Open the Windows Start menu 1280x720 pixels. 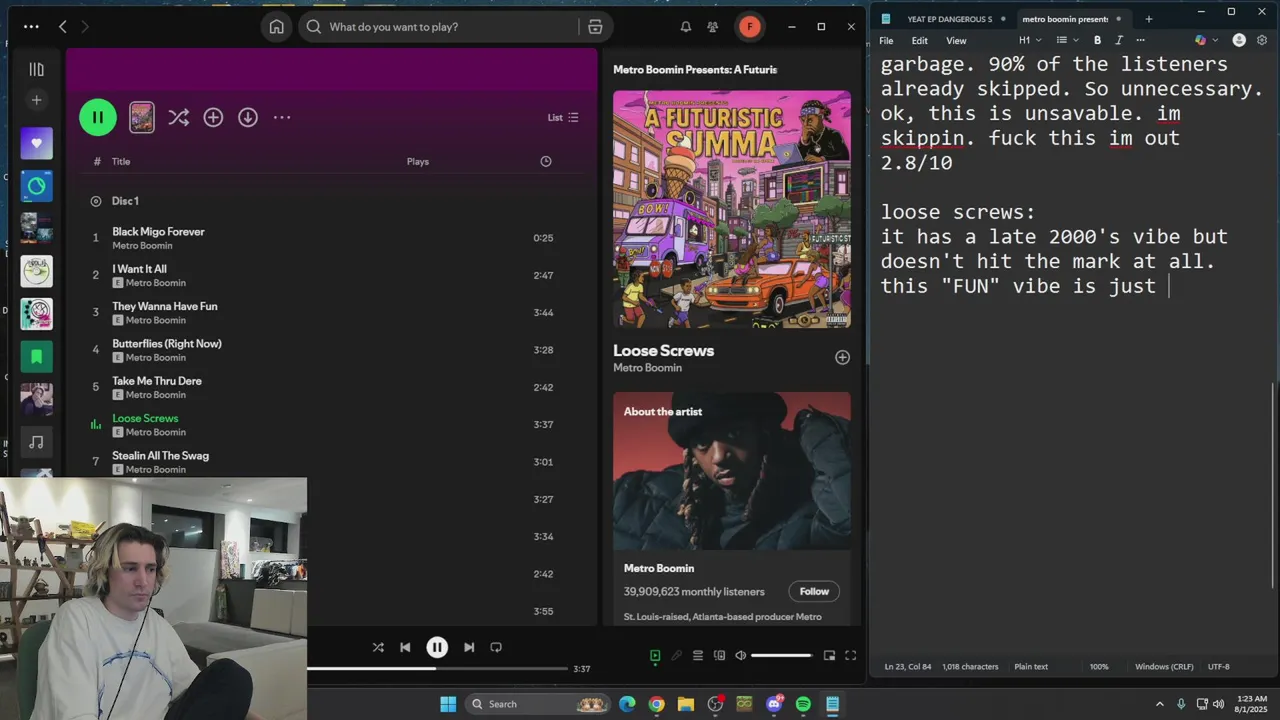tap(448, 704)
